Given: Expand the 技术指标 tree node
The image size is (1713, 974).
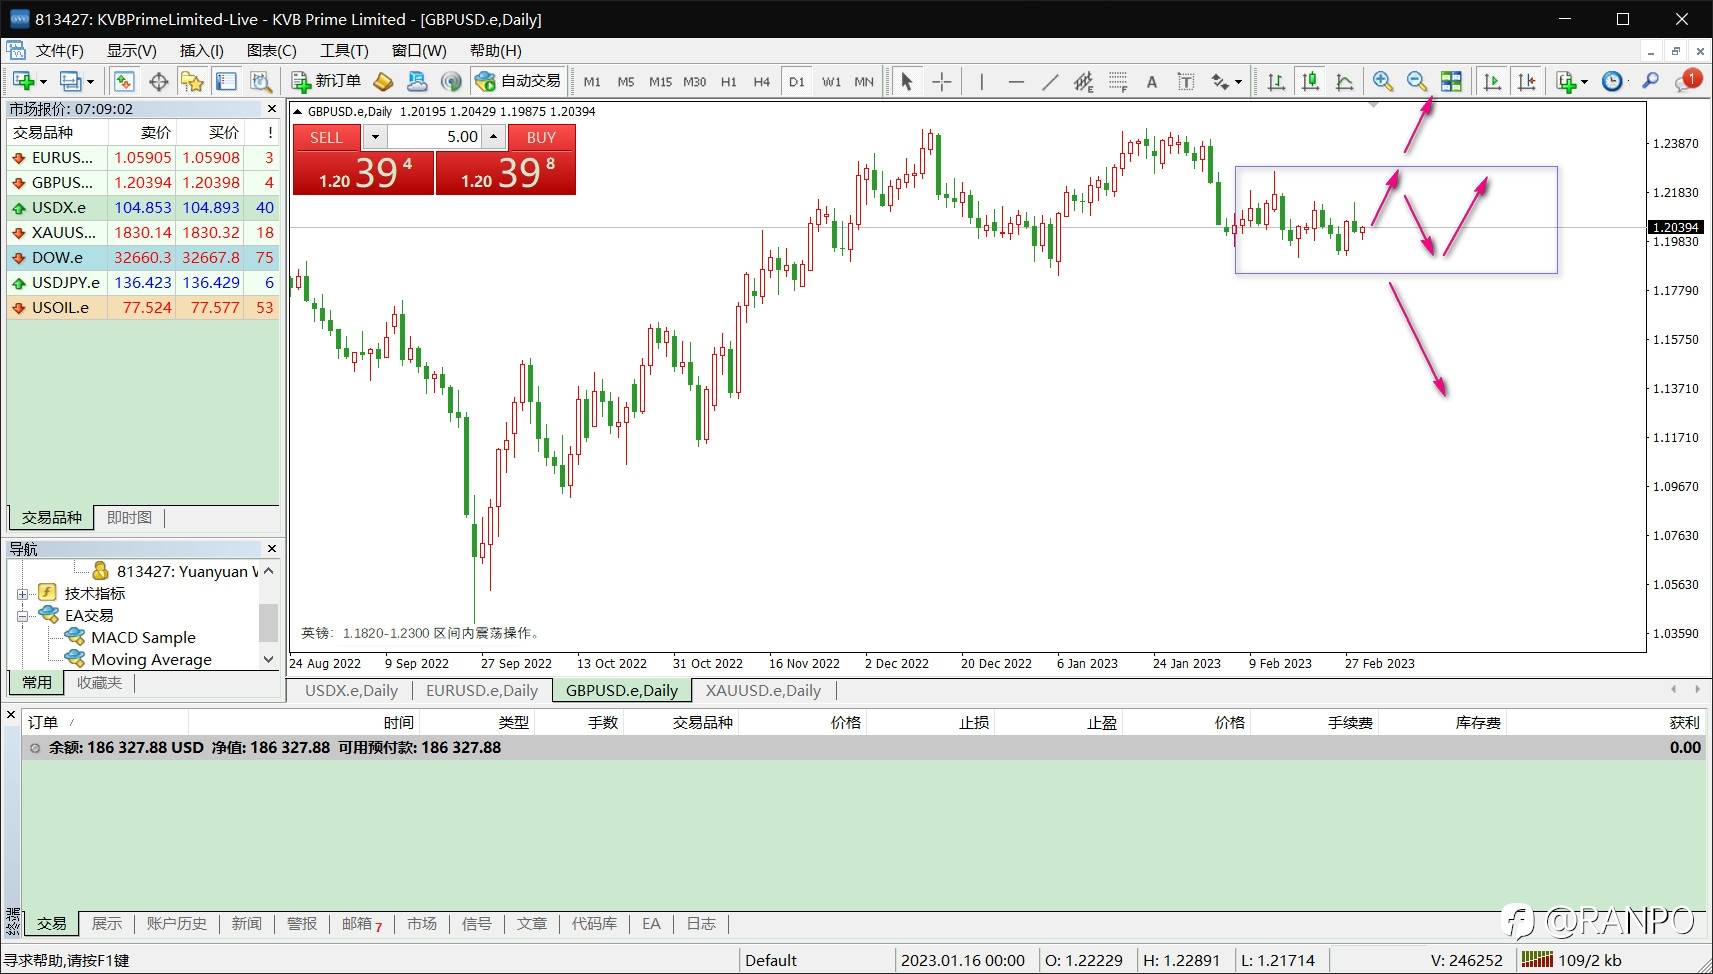Looking at the screenshot, I should (x=22, y=593).
